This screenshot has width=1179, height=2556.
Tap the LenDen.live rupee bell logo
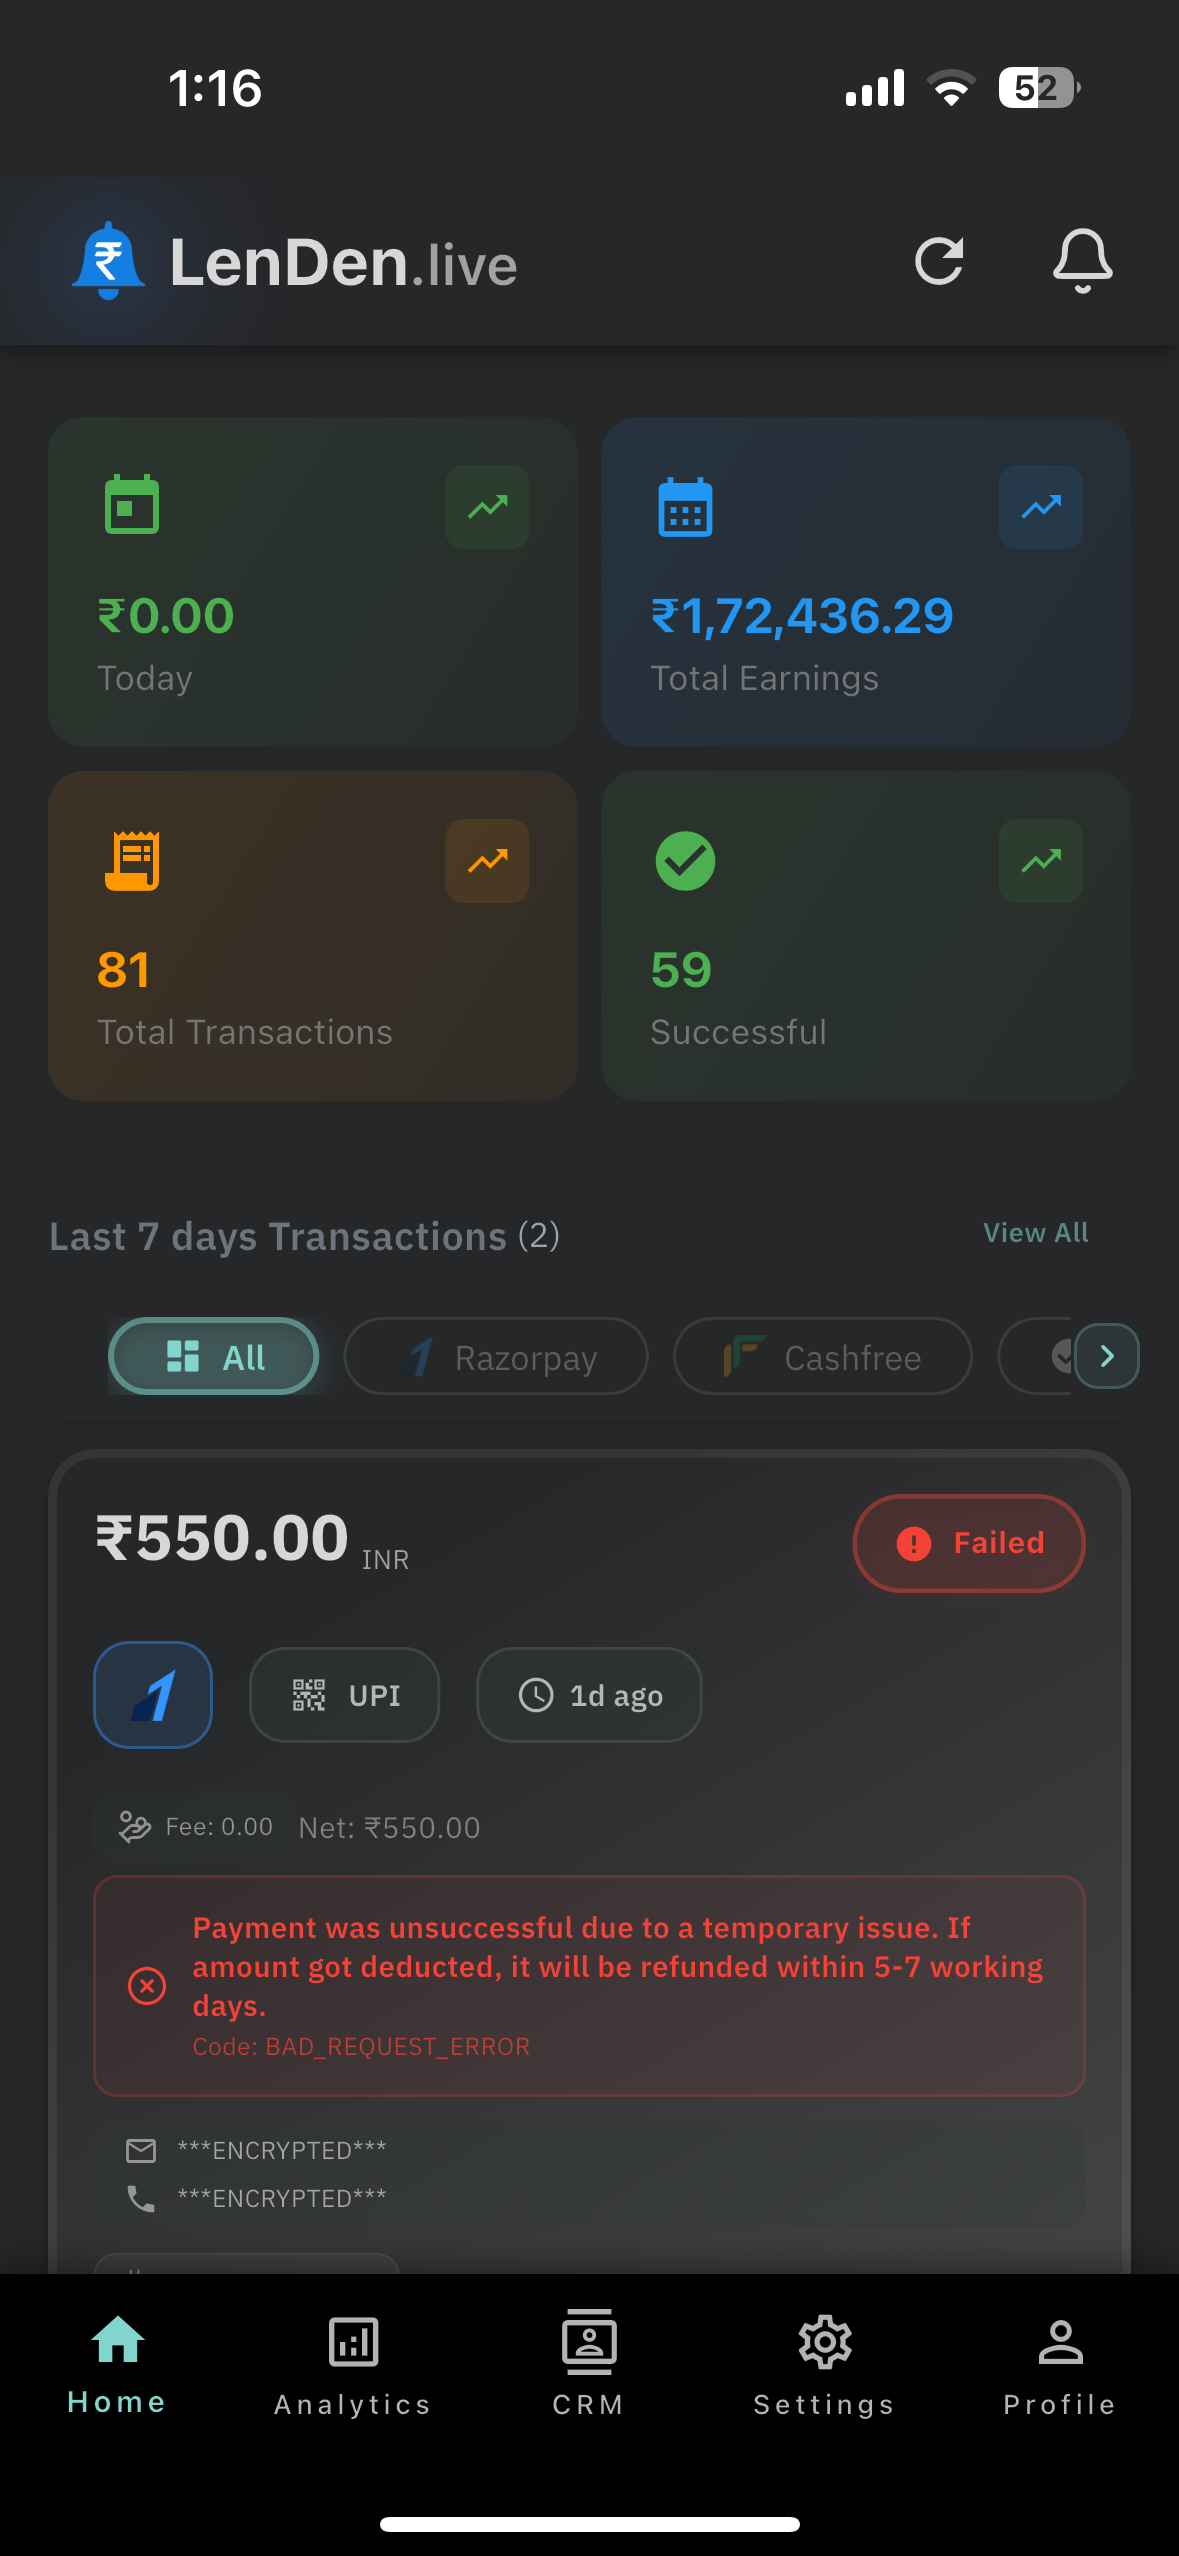108,262
